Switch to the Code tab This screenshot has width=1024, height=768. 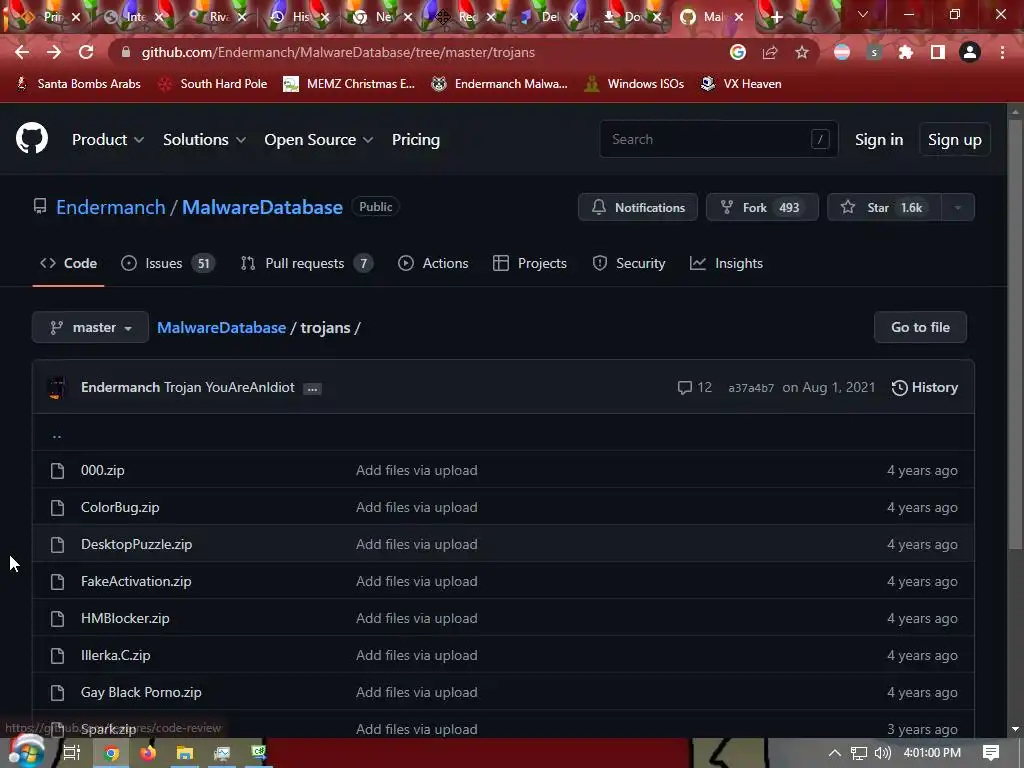[x=69, y=263]
